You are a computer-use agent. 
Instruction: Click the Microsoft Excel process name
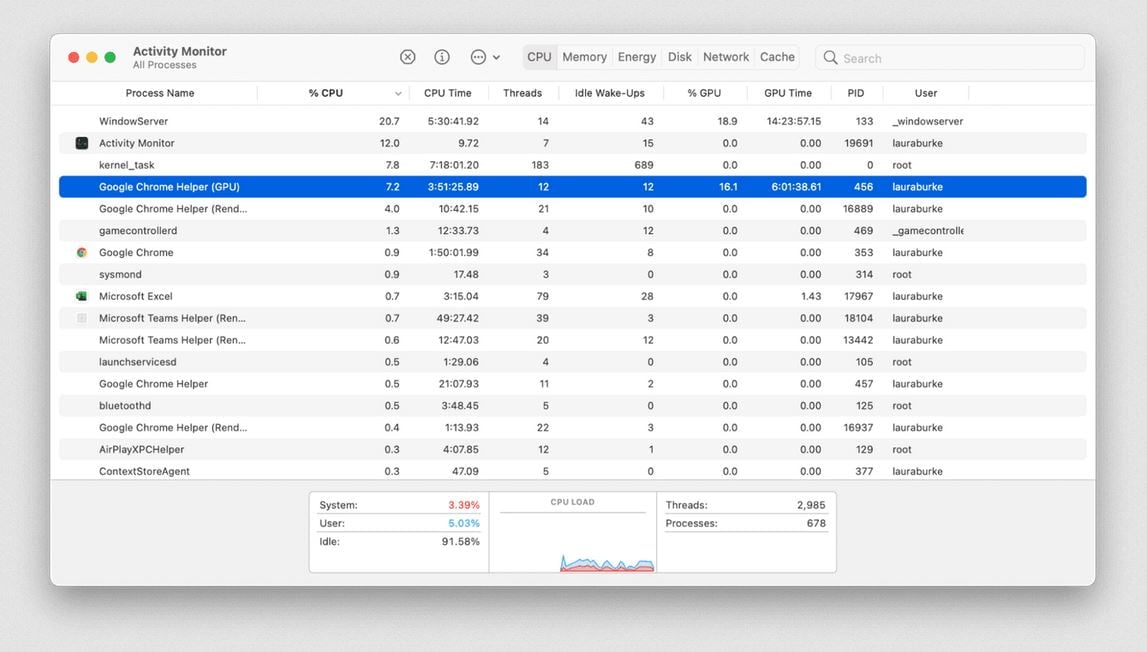point(136,296)
